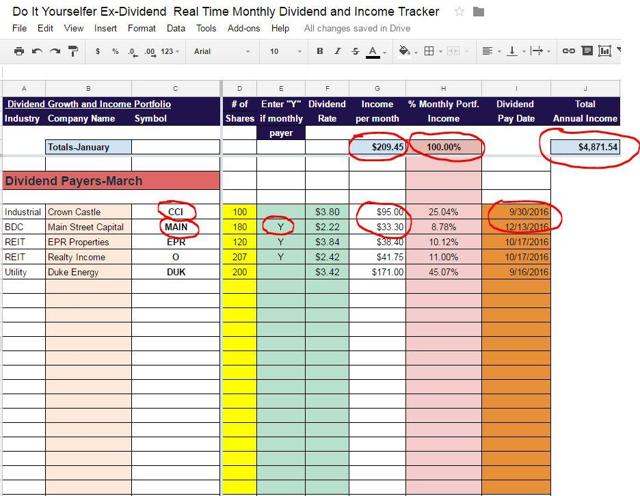Open the Data menu
The width and height of the screenshot is (640, 496).
coord(176,28)
